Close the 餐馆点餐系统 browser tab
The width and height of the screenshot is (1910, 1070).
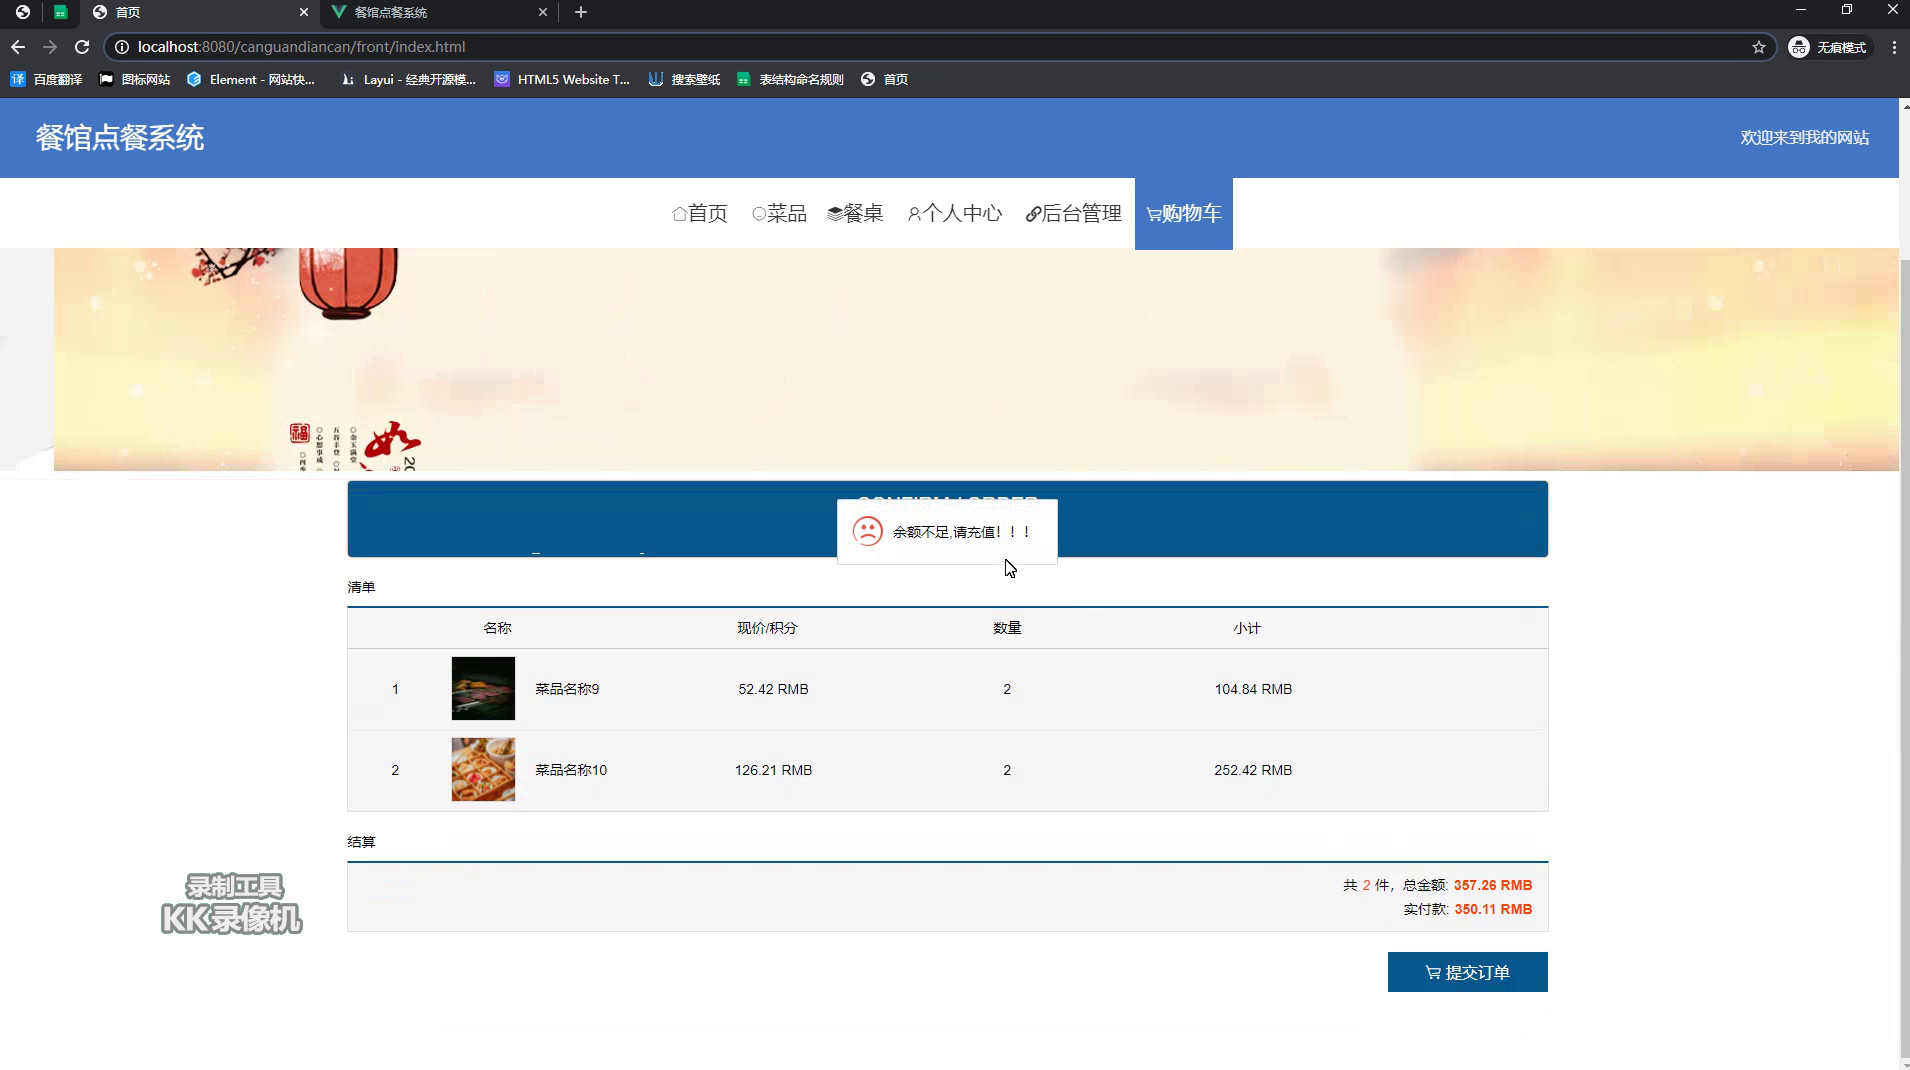tap(543, 12)
